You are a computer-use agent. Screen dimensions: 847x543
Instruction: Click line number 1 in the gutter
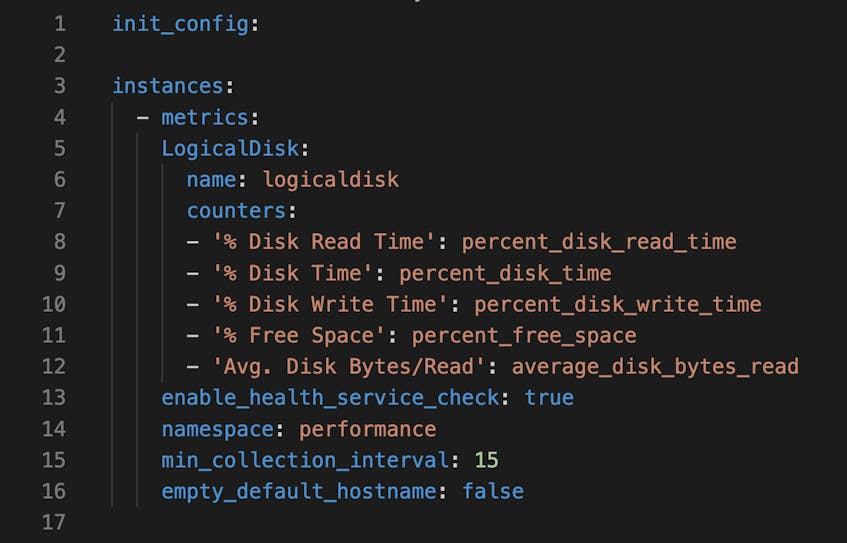tap(58, 23)
